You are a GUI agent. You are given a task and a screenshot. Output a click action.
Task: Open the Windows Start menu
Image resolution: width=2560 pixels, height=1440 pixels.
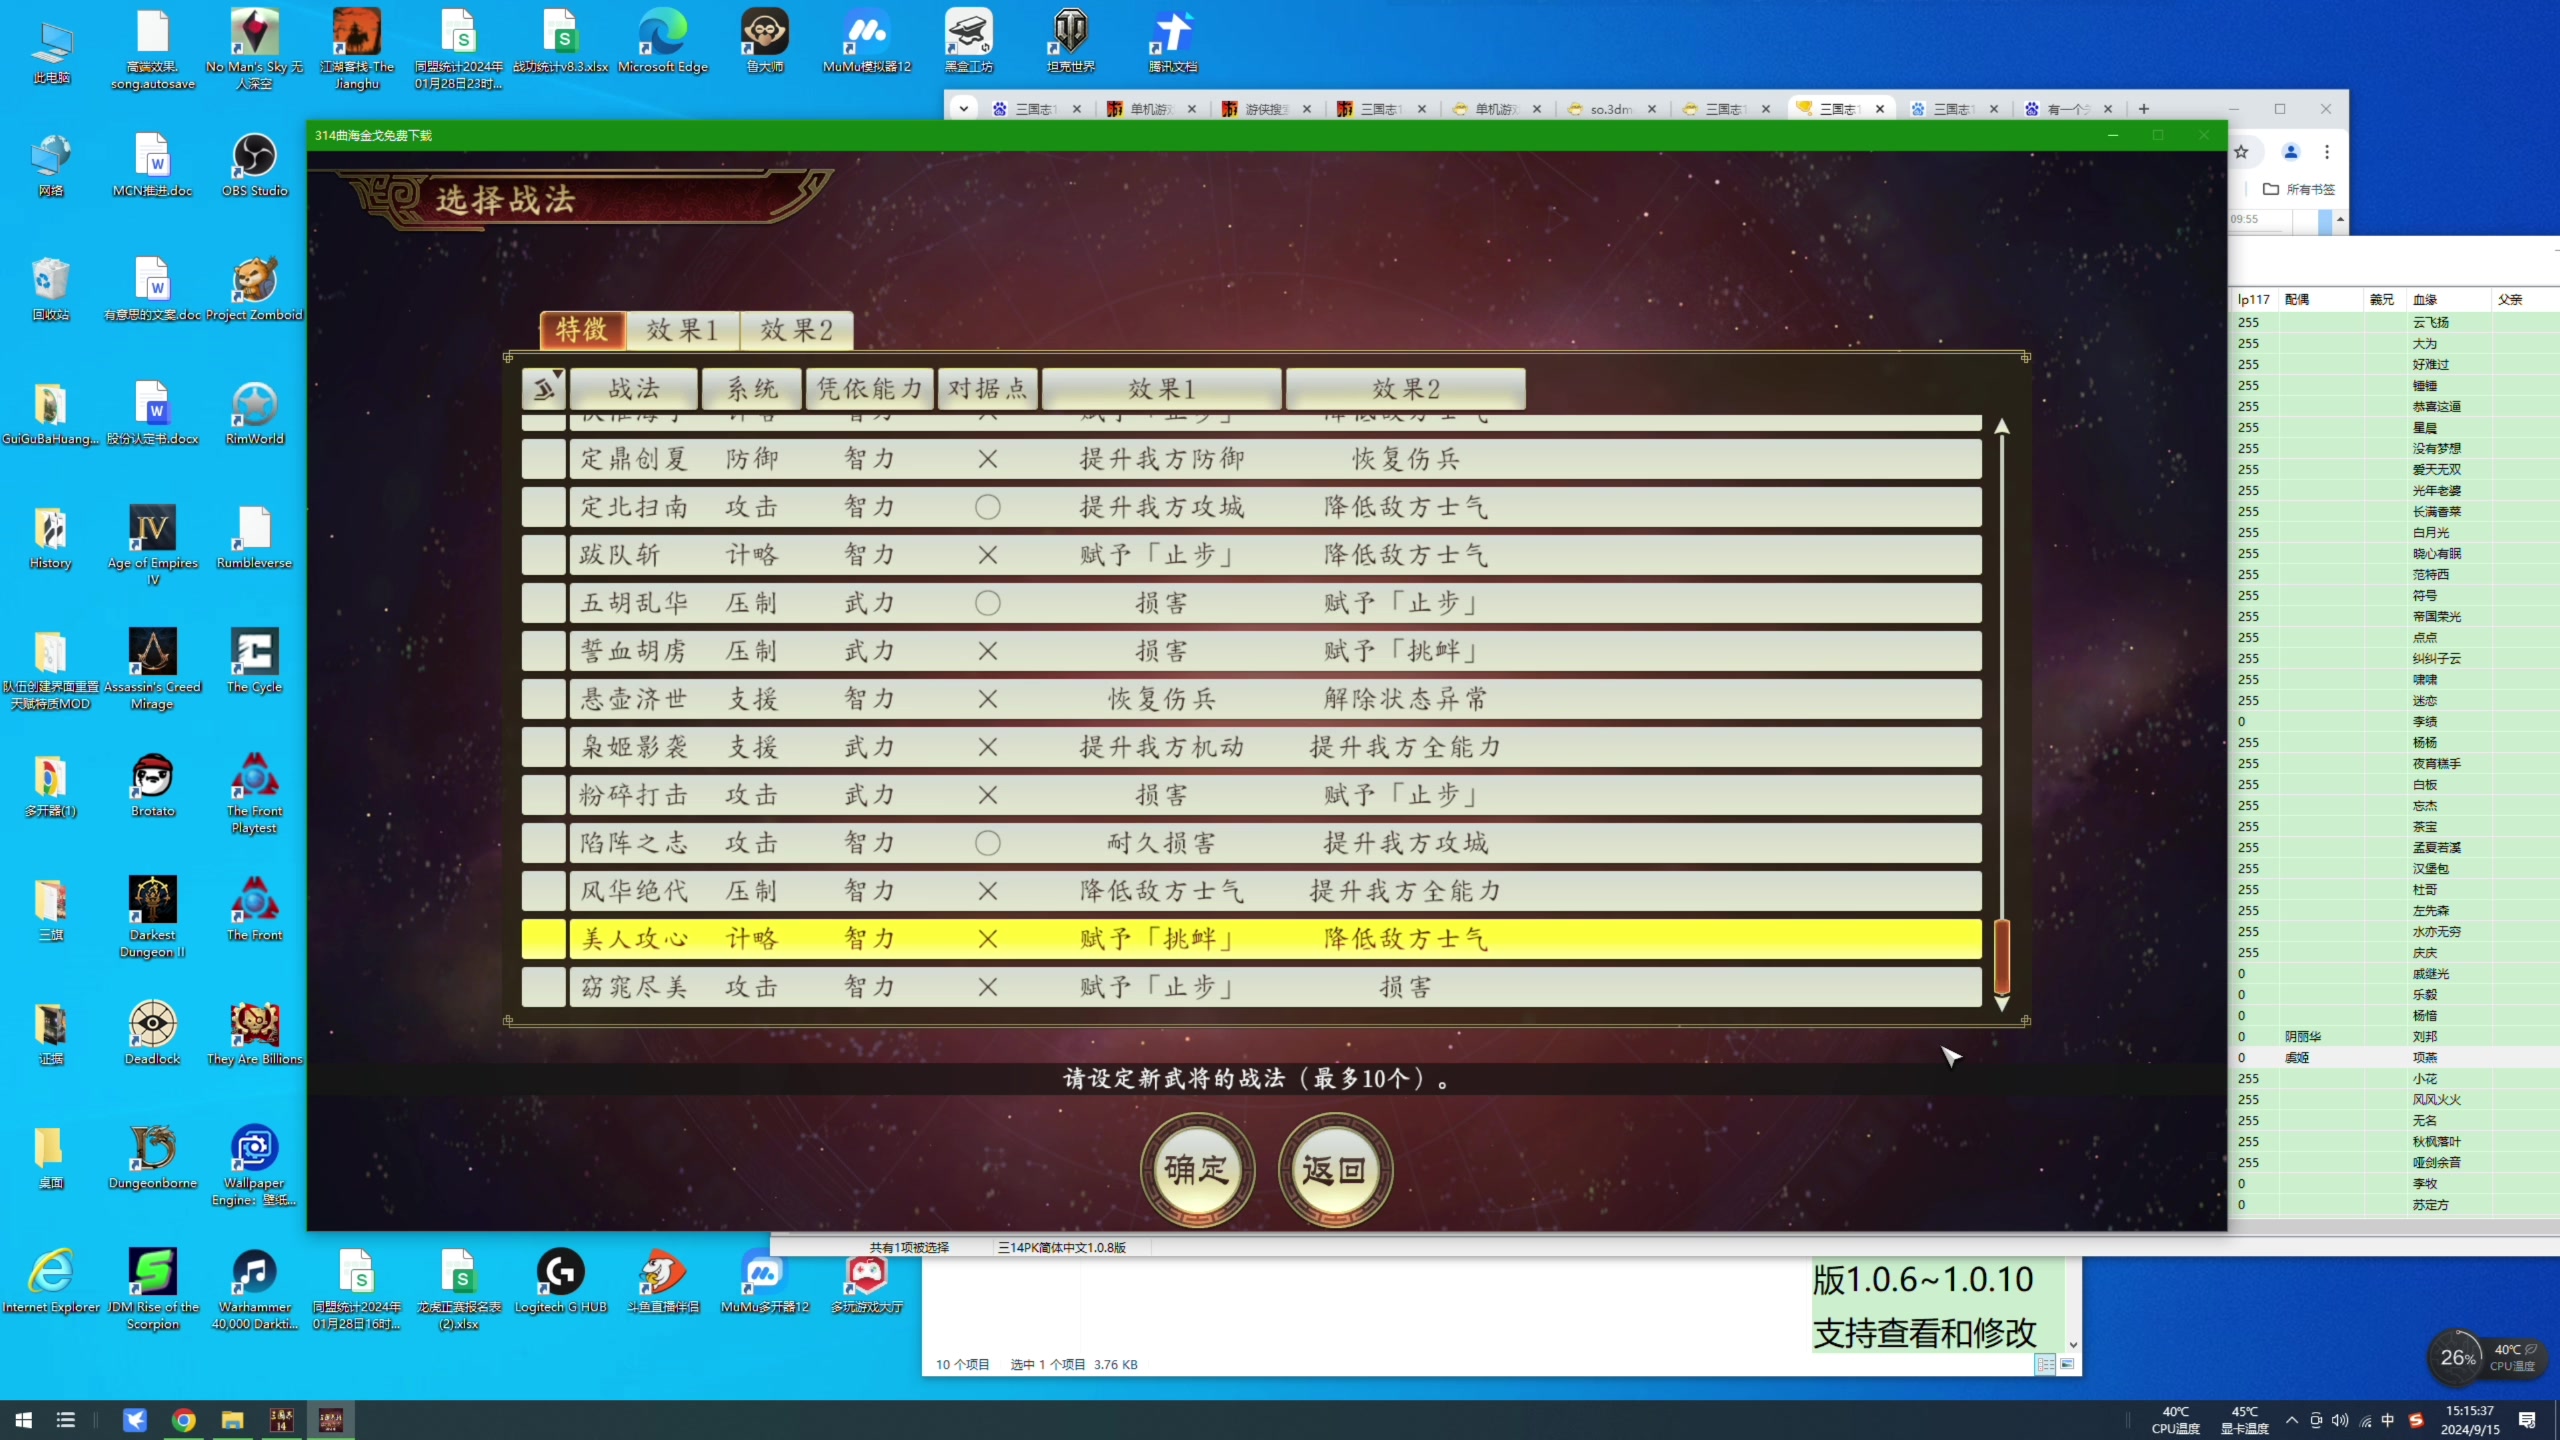(24, 1420)
